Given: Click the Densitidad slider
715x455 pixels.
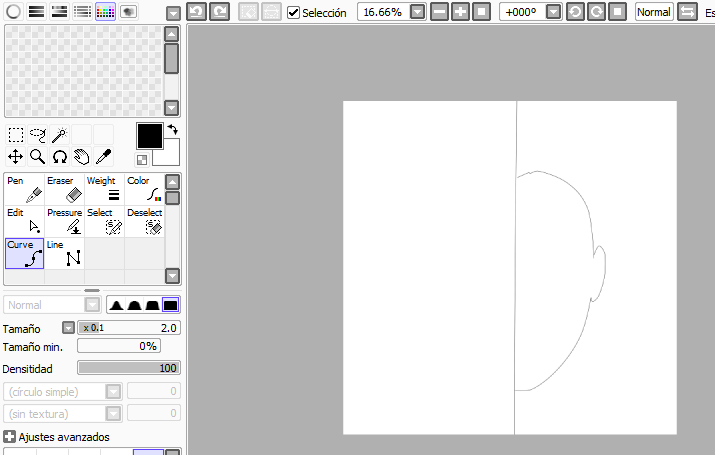Looking at the screenshot, I should (x=129, y=368).
